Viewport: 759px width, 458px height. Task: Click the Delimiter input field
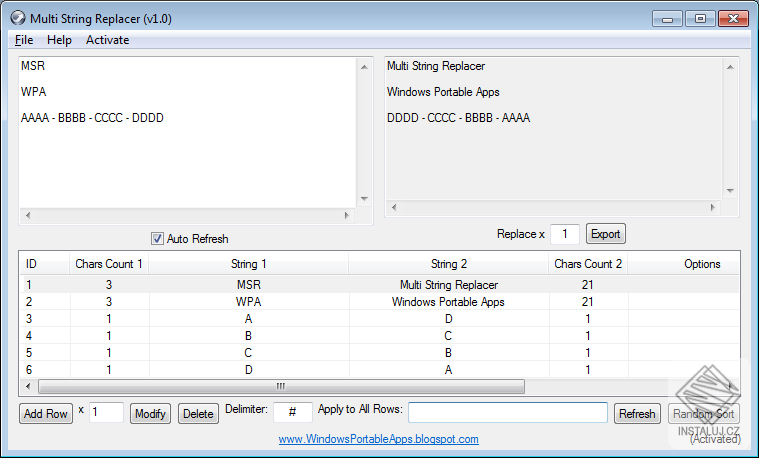(293, 412)
